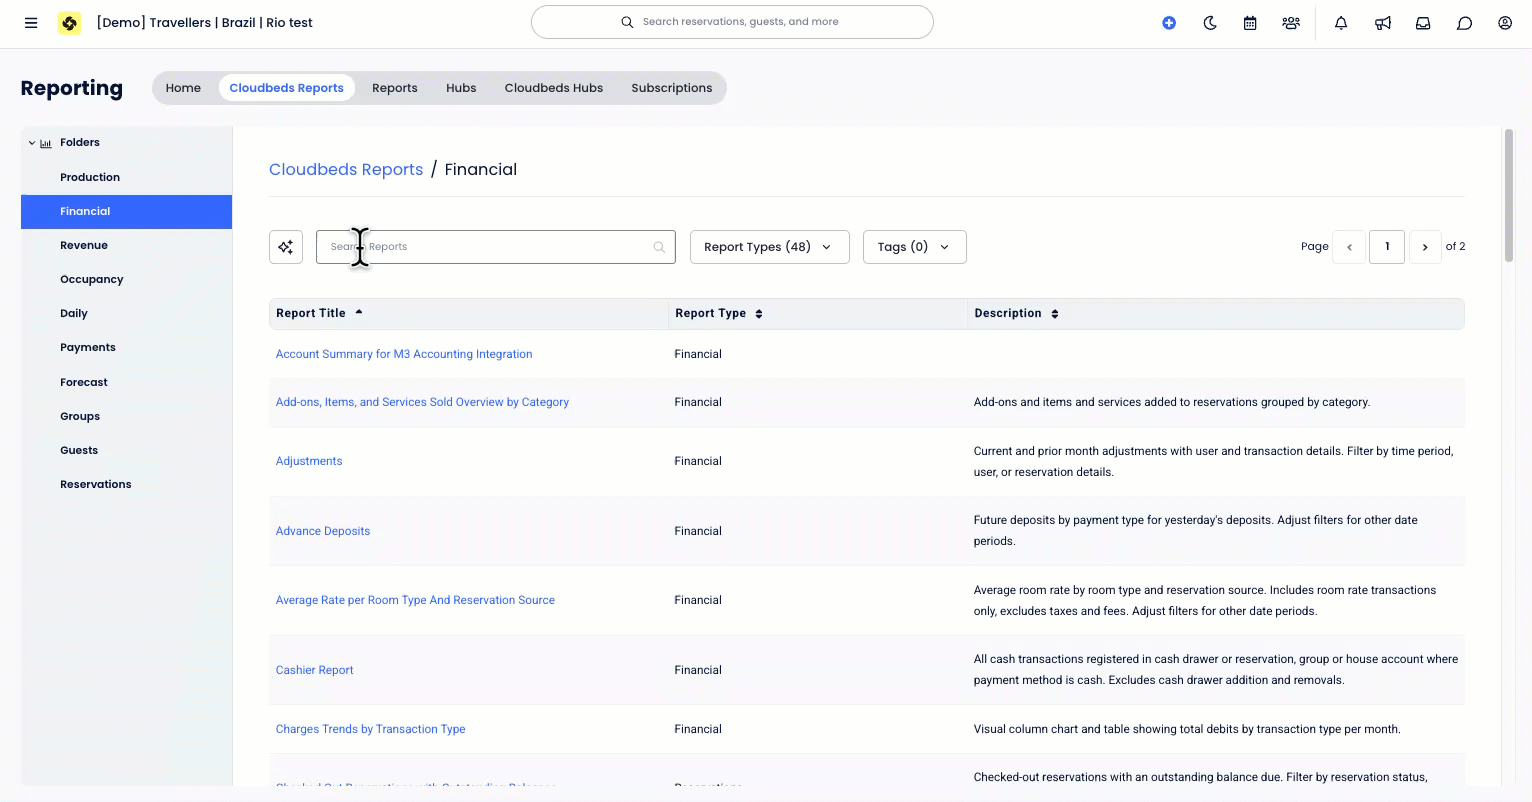Open the Cashier Report link
Screen dimensions: 1532x802
tap(314, 669)
